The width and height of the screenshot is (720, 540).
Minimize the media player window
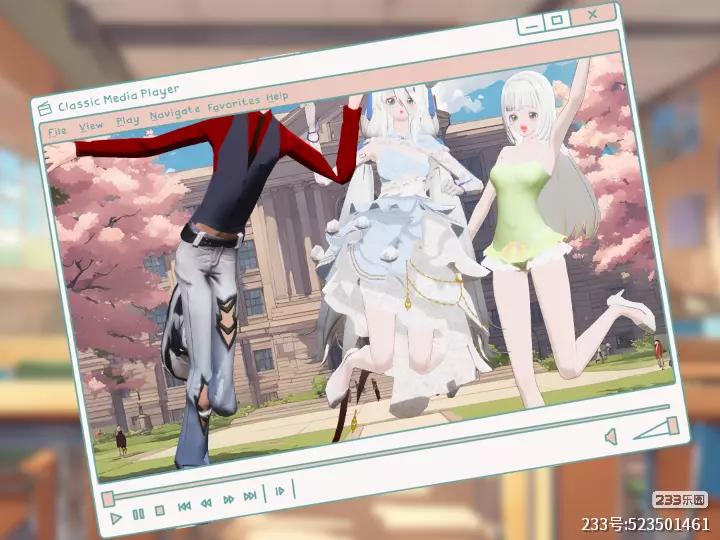(531, 26)
